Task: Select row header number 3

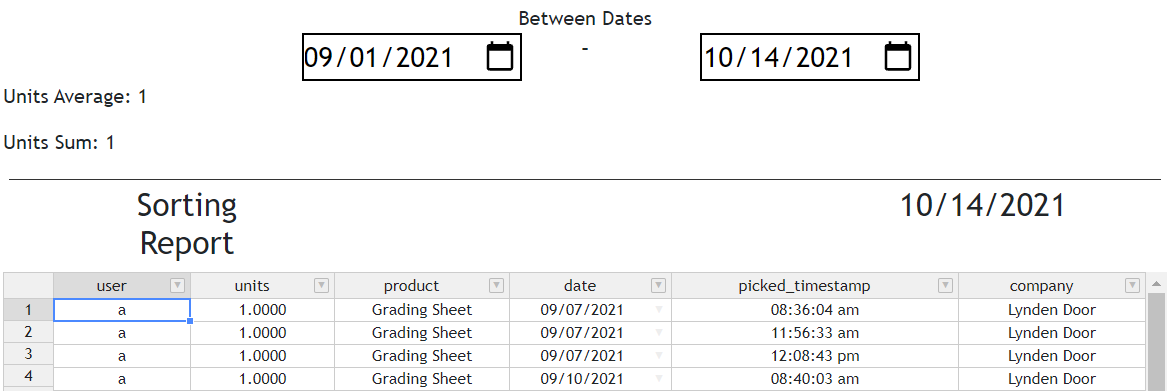Action: [x=28, y=356]
